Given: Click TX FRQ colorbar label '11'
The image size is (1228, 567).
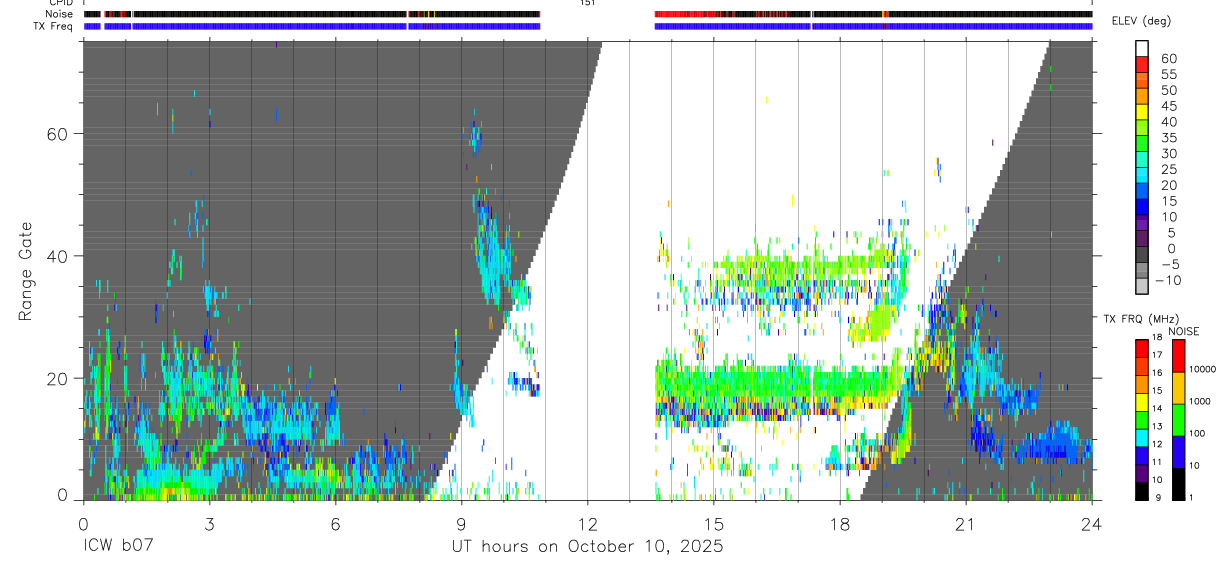Looking at the screenshot, I should coord(1157,462).
